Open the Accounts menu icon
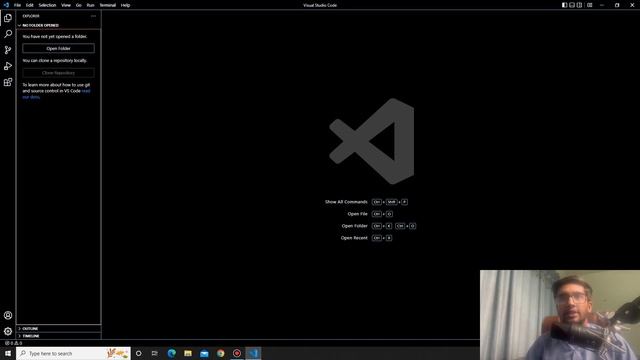 [8, 315]
